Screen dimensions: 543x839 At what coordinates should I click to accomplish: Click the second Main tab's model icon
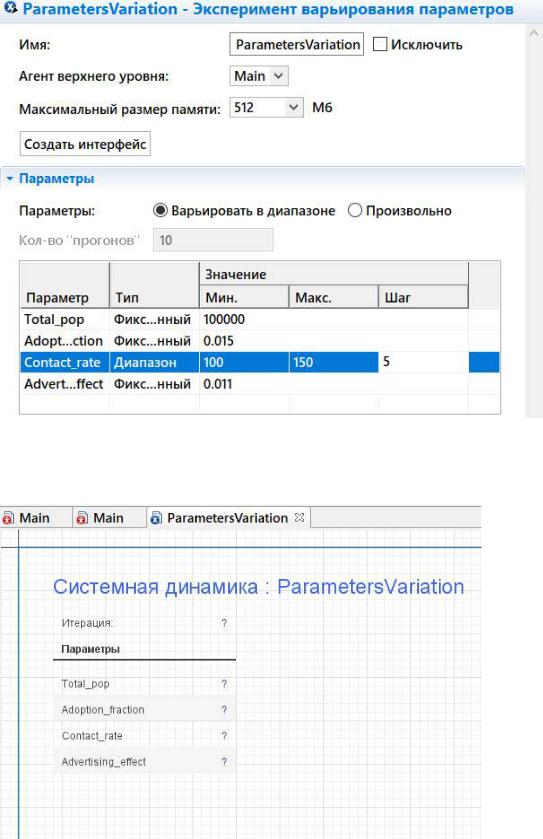[x=82, y=518]
